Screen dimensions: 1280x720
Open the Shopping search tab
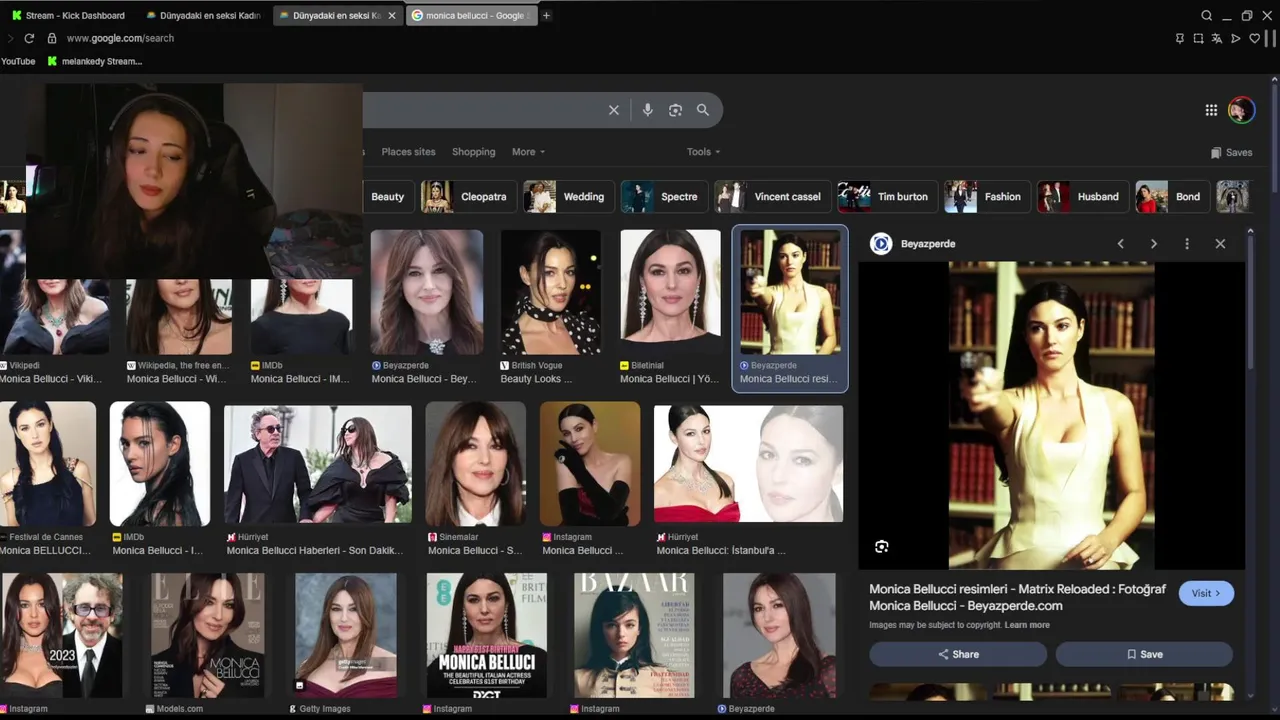point(474,152)
